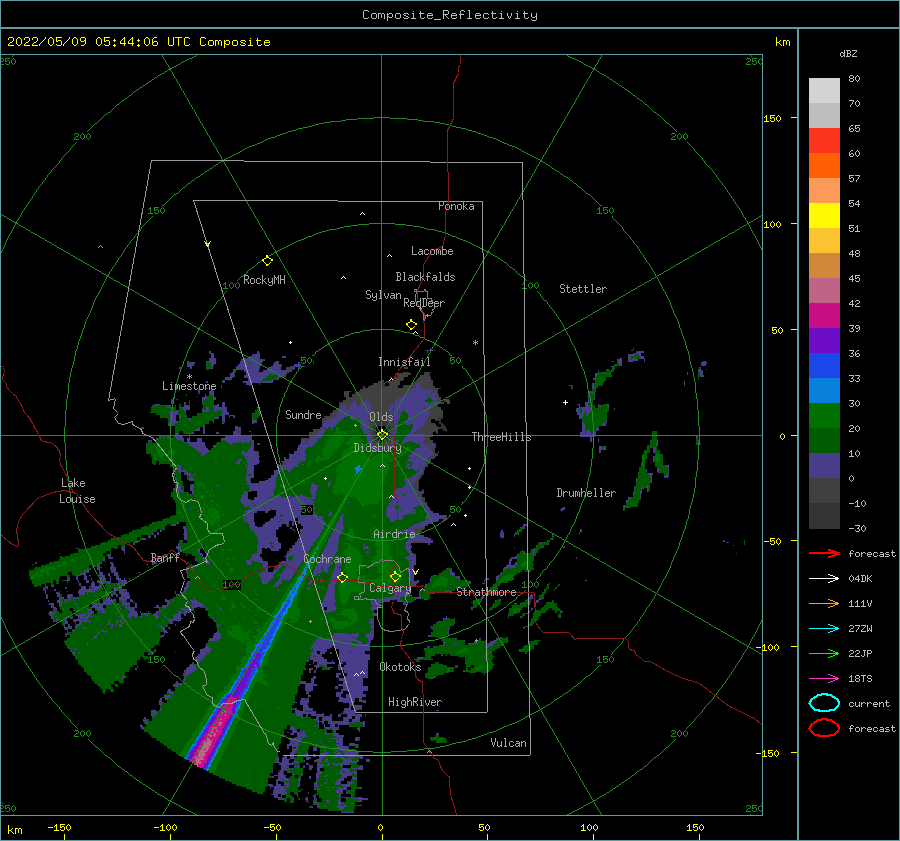The width and height of the screenshot is (900, 841).
Task: Click the Strathmore city label
Action: point(486,592)
